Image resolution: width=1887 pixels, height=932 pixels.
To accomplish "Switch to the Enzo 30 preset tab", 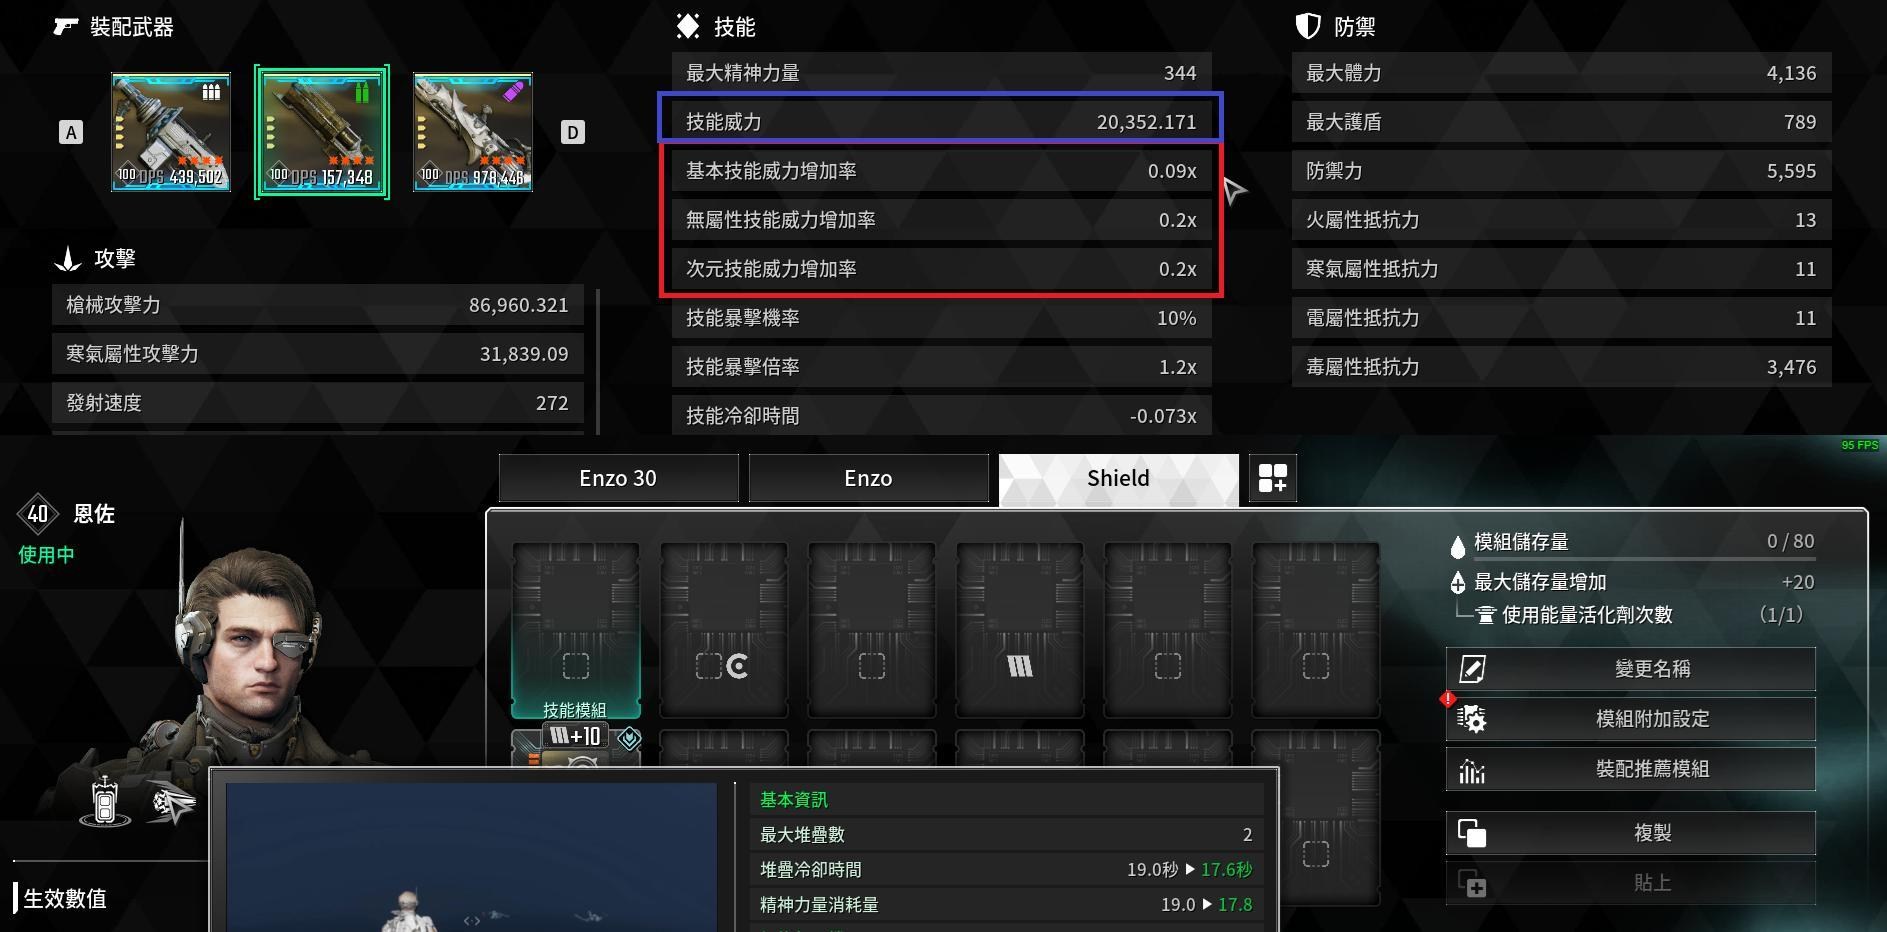I will [618, 478].
